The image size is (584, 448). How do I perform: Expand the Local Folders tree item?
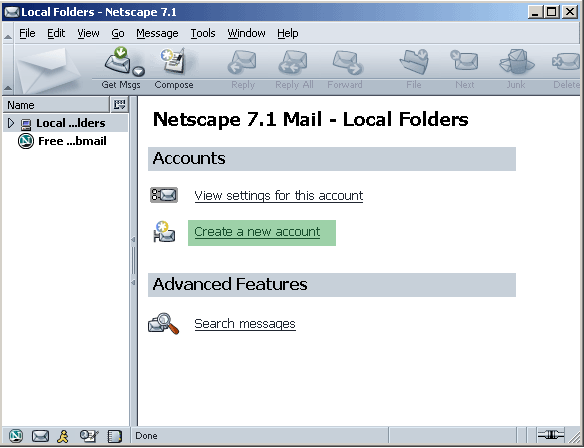tap(11, 123)
